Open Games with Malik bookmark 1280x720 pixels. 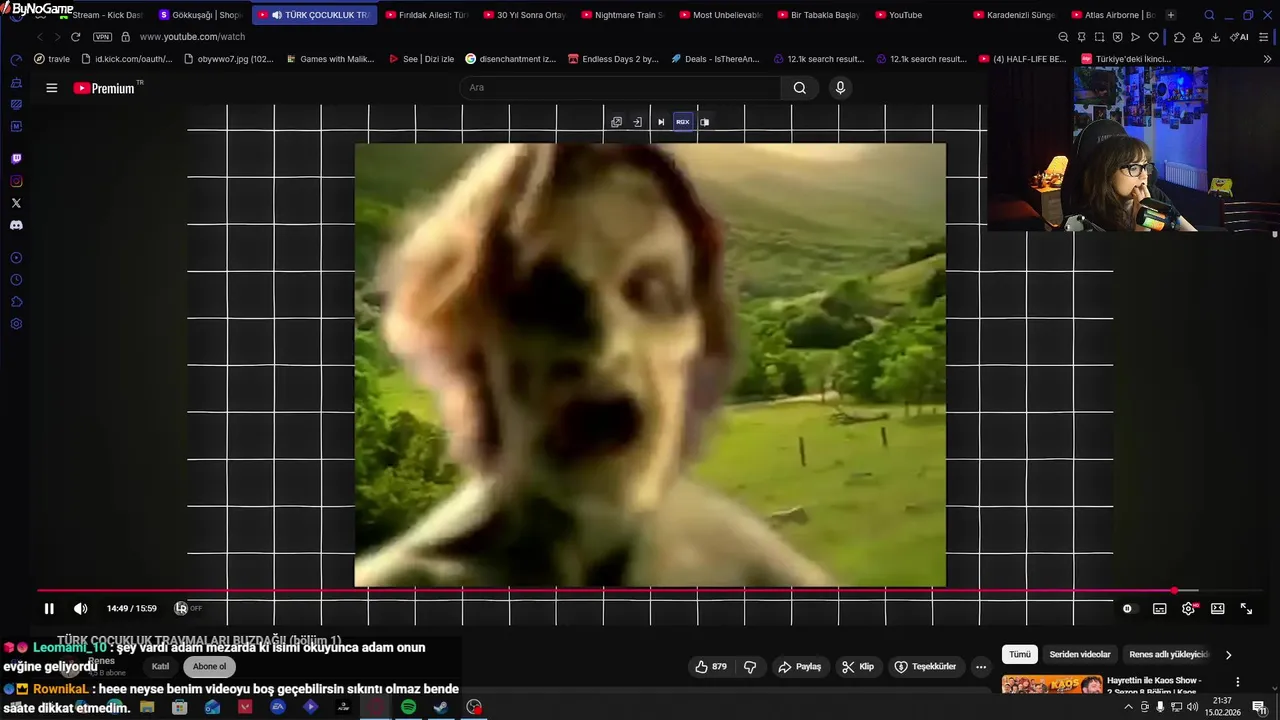330,59
